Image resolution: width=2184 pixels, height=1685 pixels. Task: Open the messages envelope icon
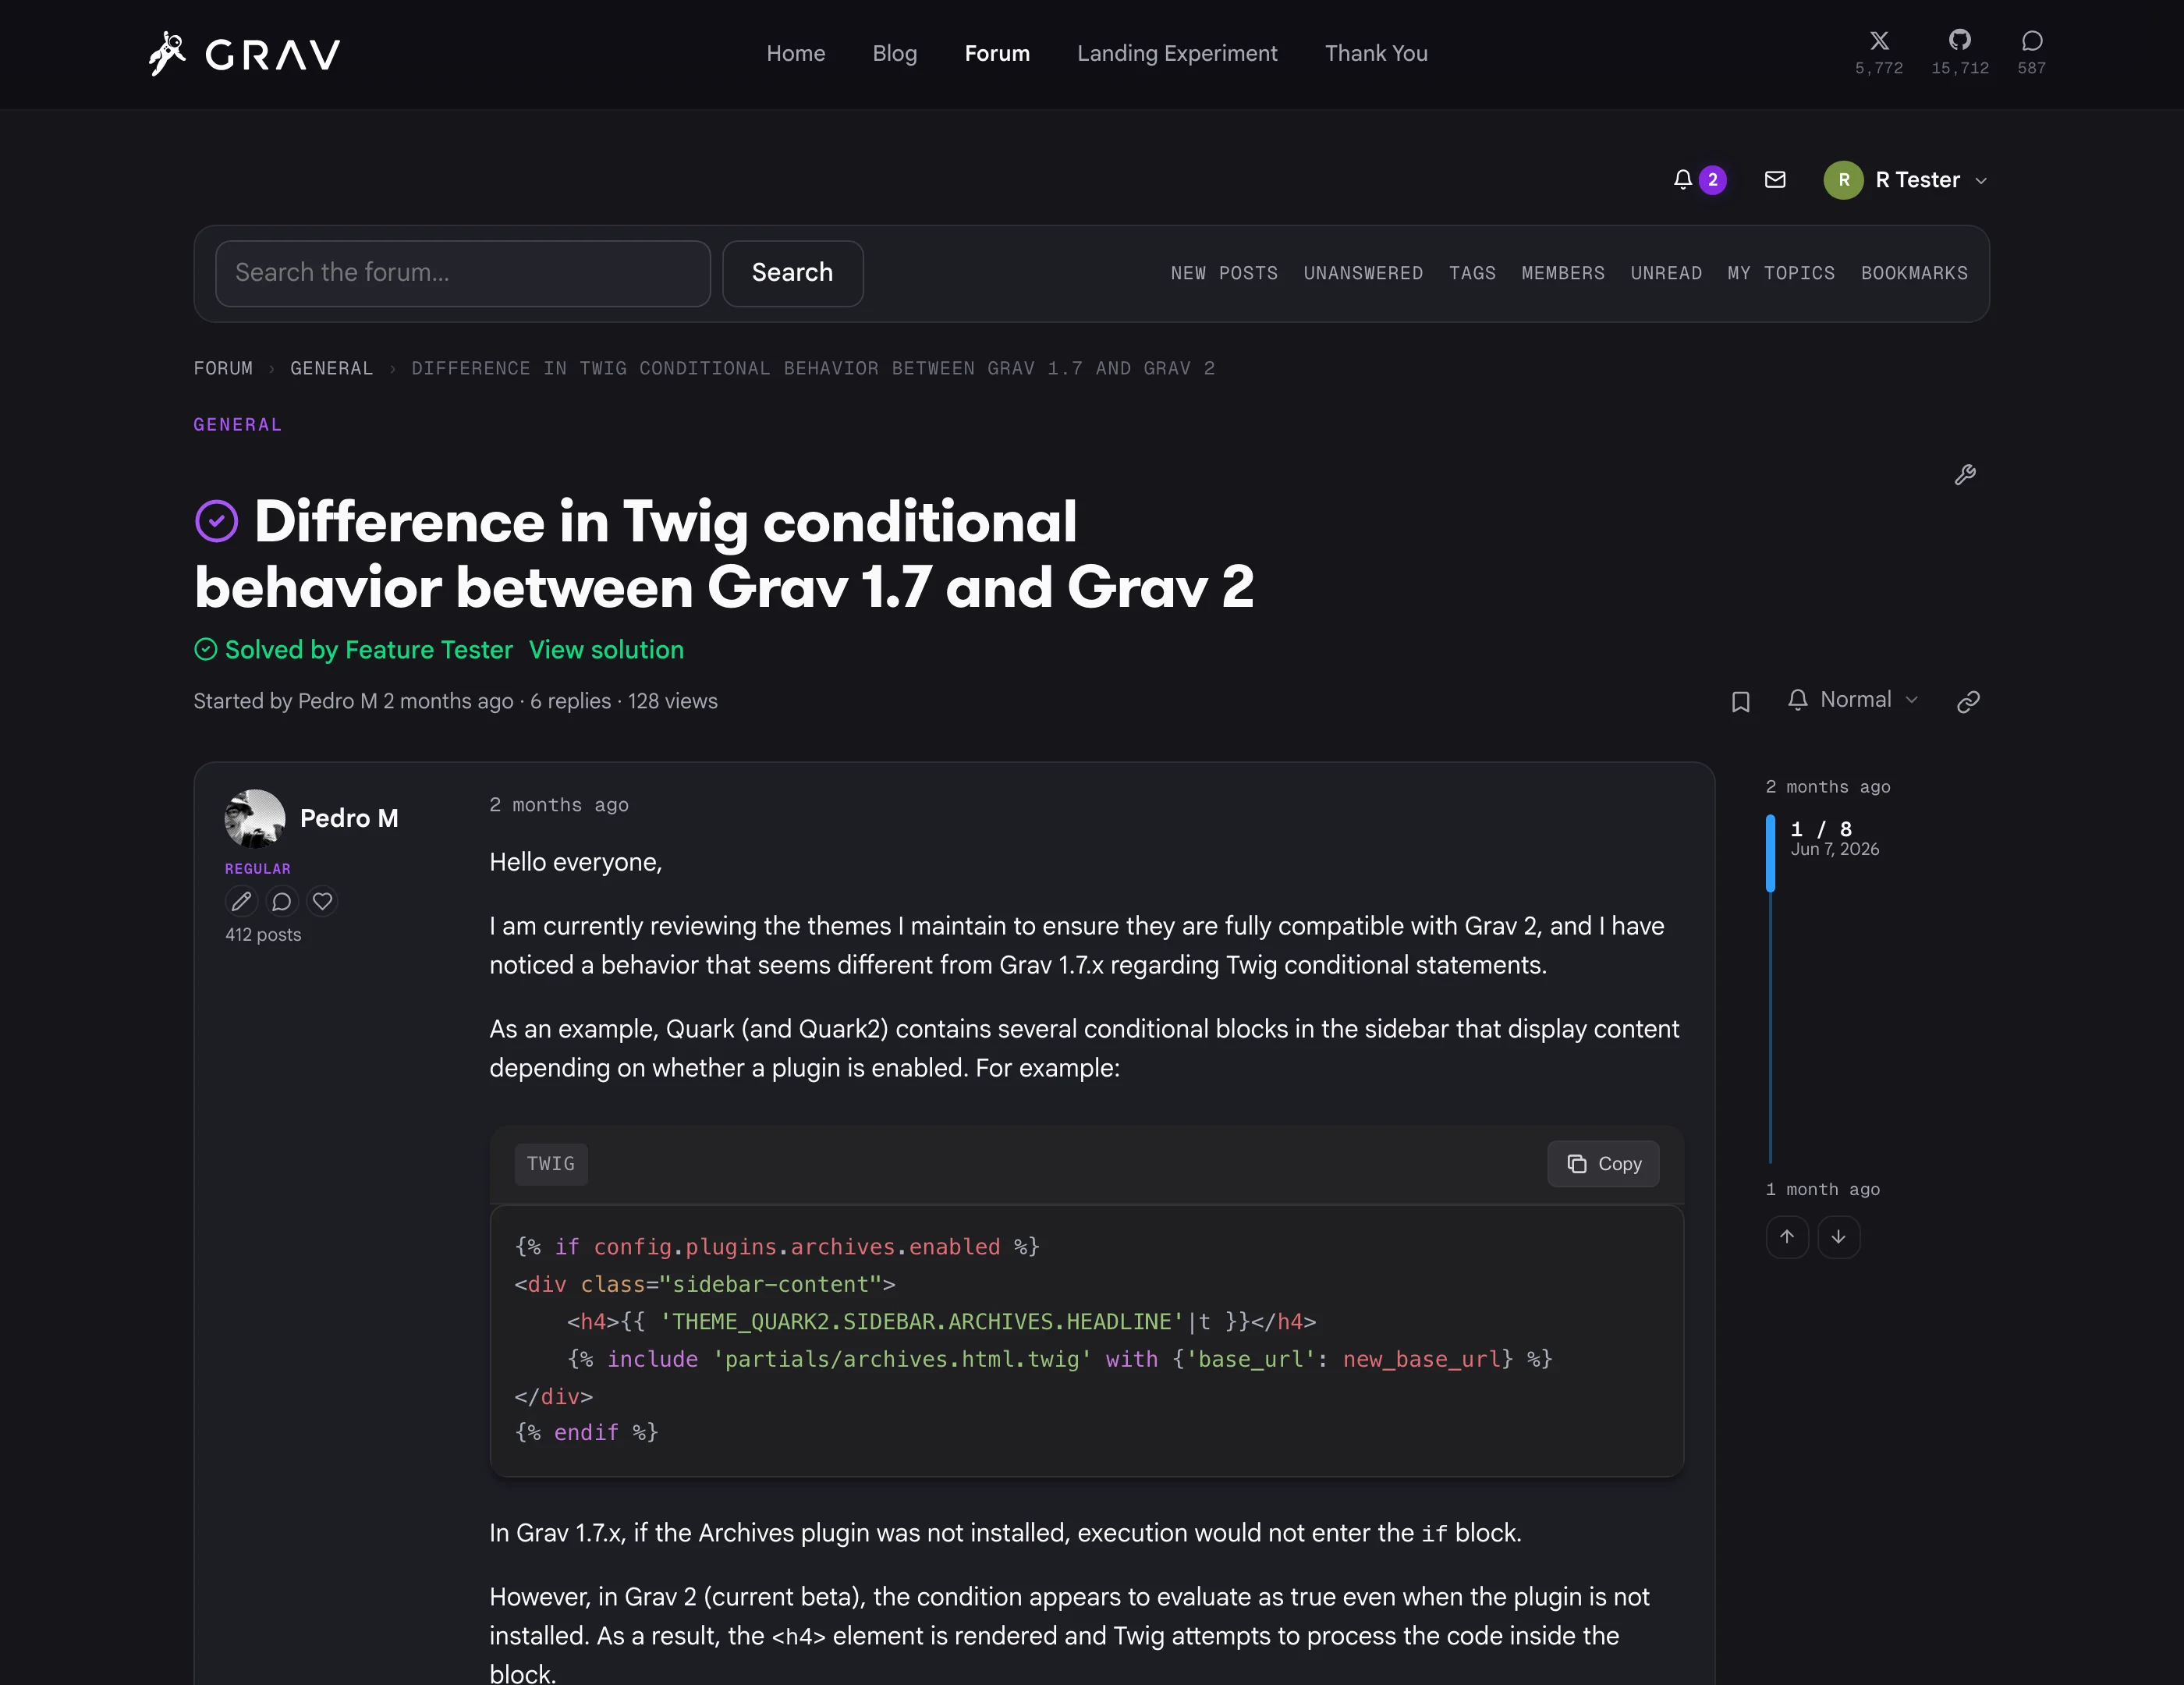coord(1775,180)
